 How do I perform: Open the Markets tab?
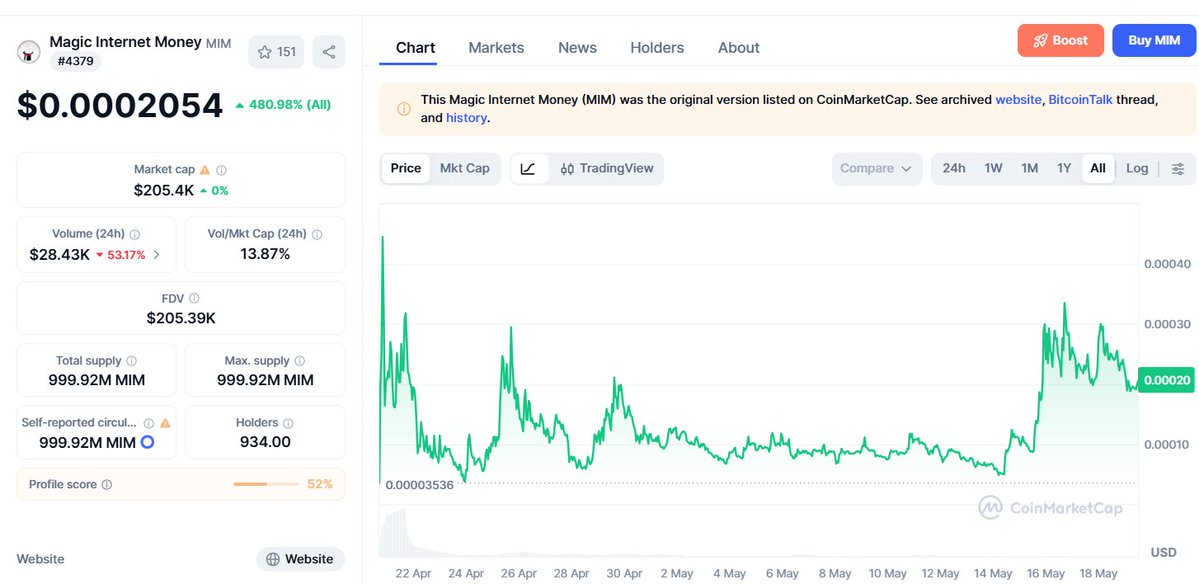(496, 47)
